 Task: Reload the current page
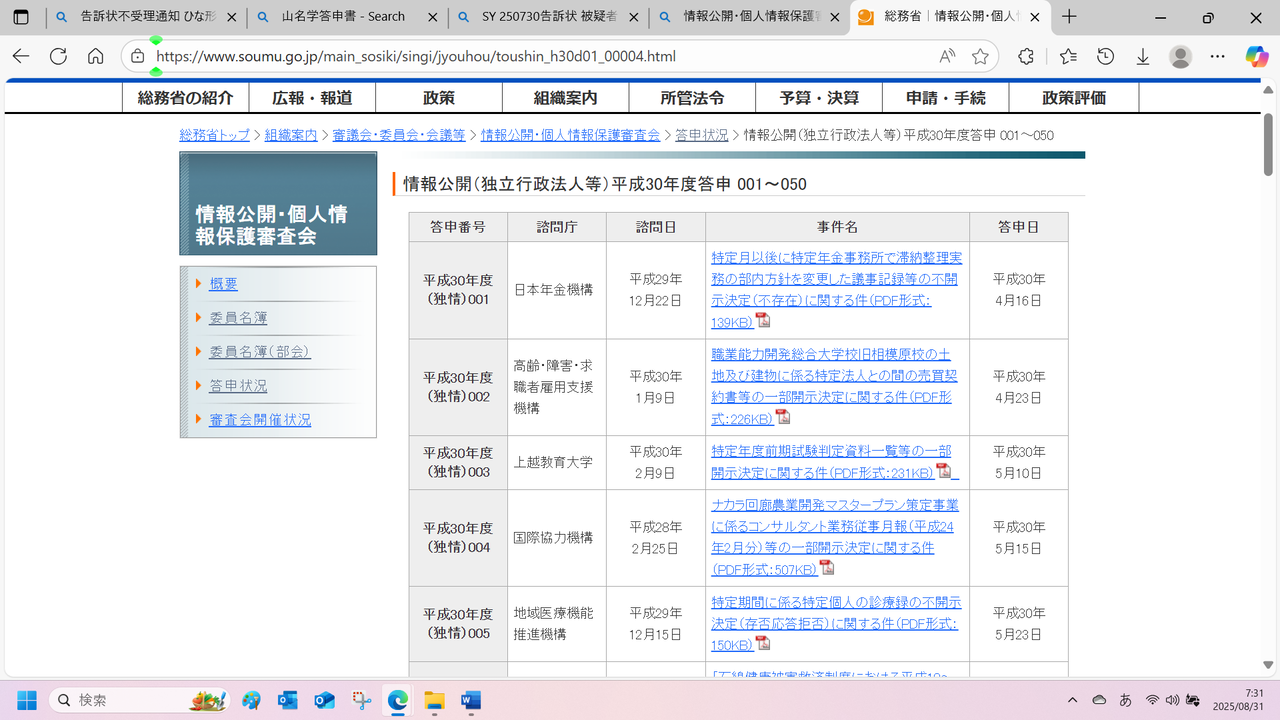(58, 57)
